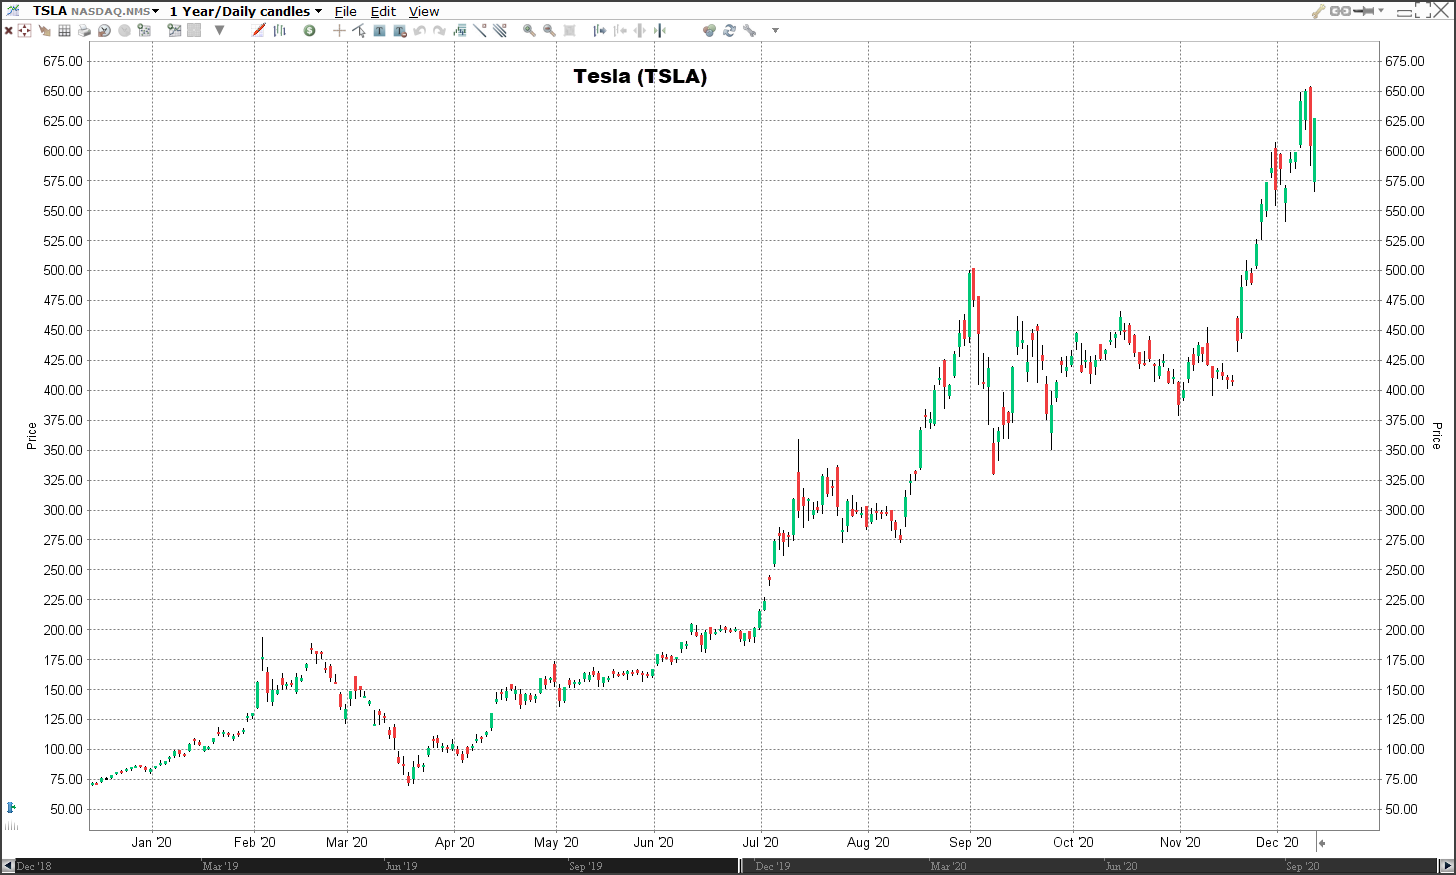This screenshot has height=875, width=1456.
Task: Click the top-right wrench settings icon
Action: coord(1319,11)
